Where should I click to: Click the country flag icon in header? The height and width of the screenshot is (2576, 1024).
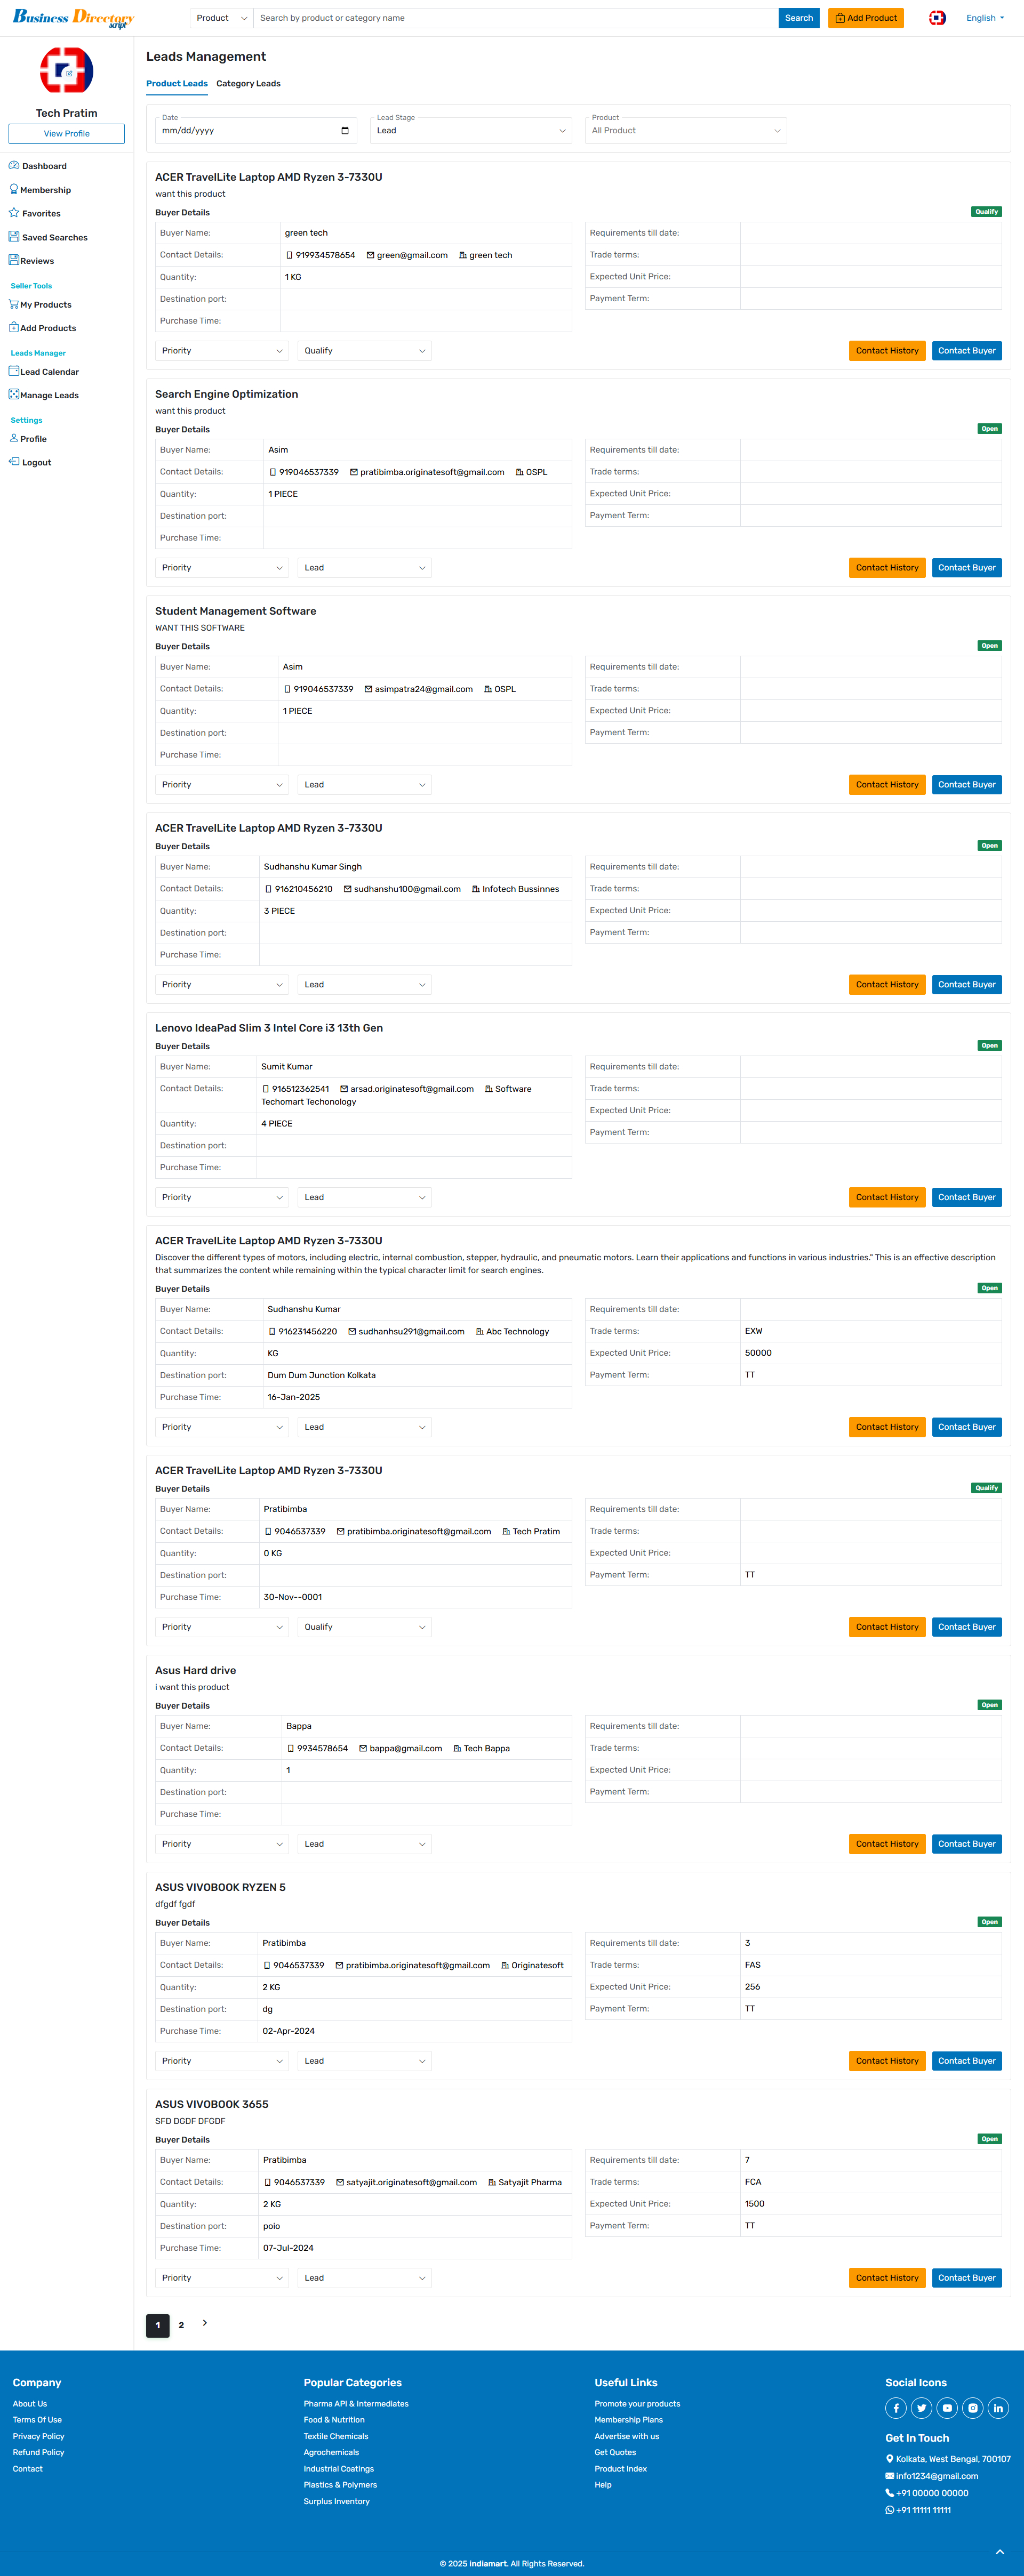937,18
